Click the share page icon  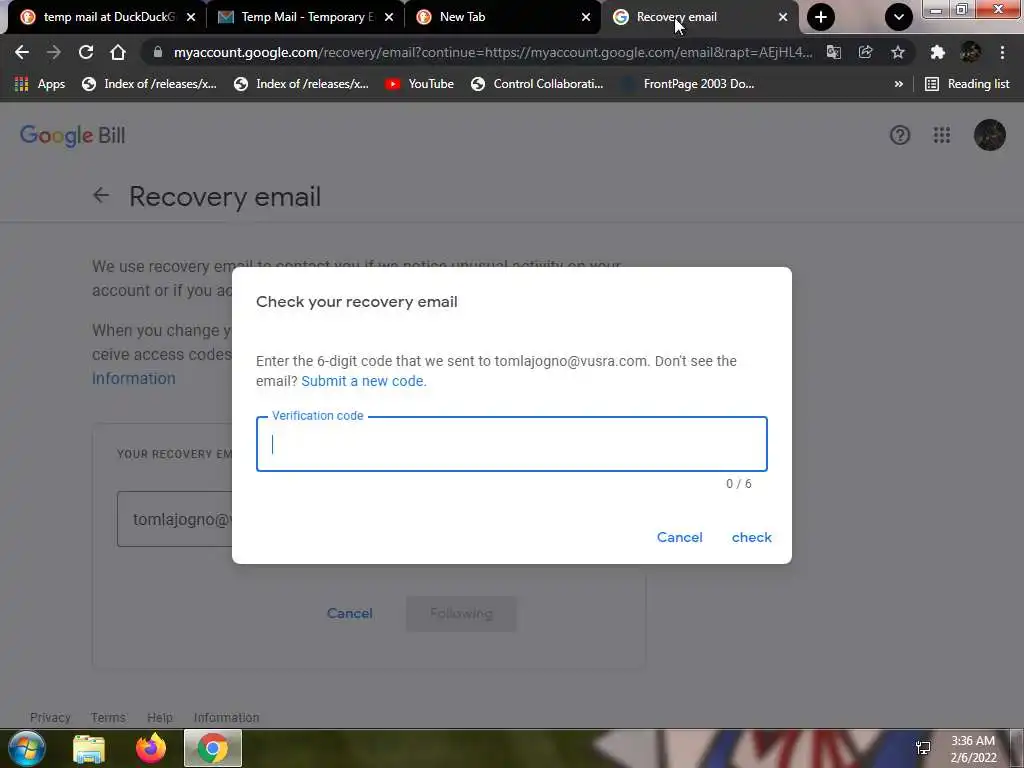865,52
